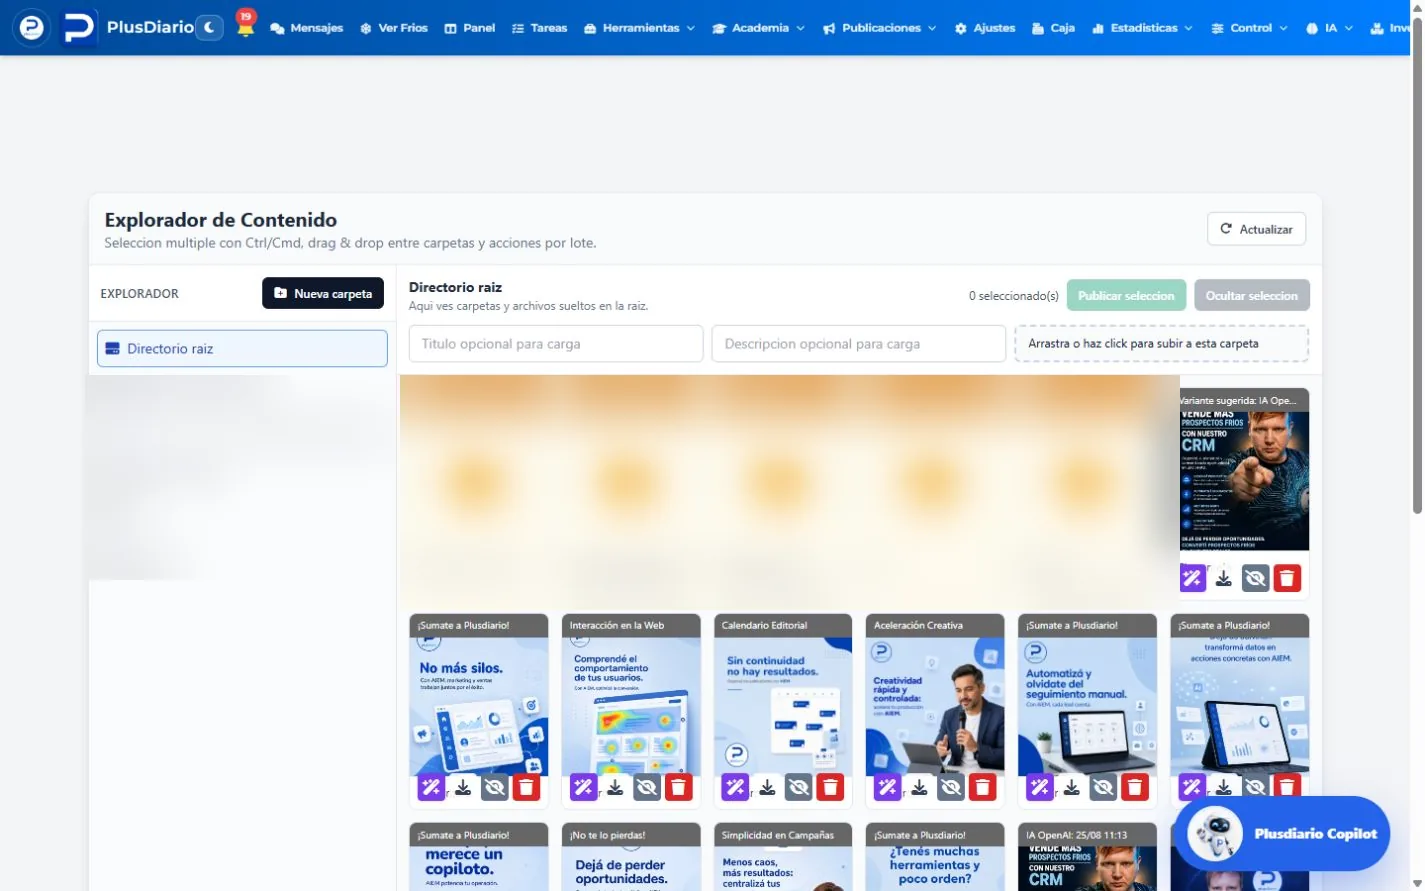1425x891 pixels.
Task: Hide the "Aceleración Creativa" card
Action: [950, 787]
